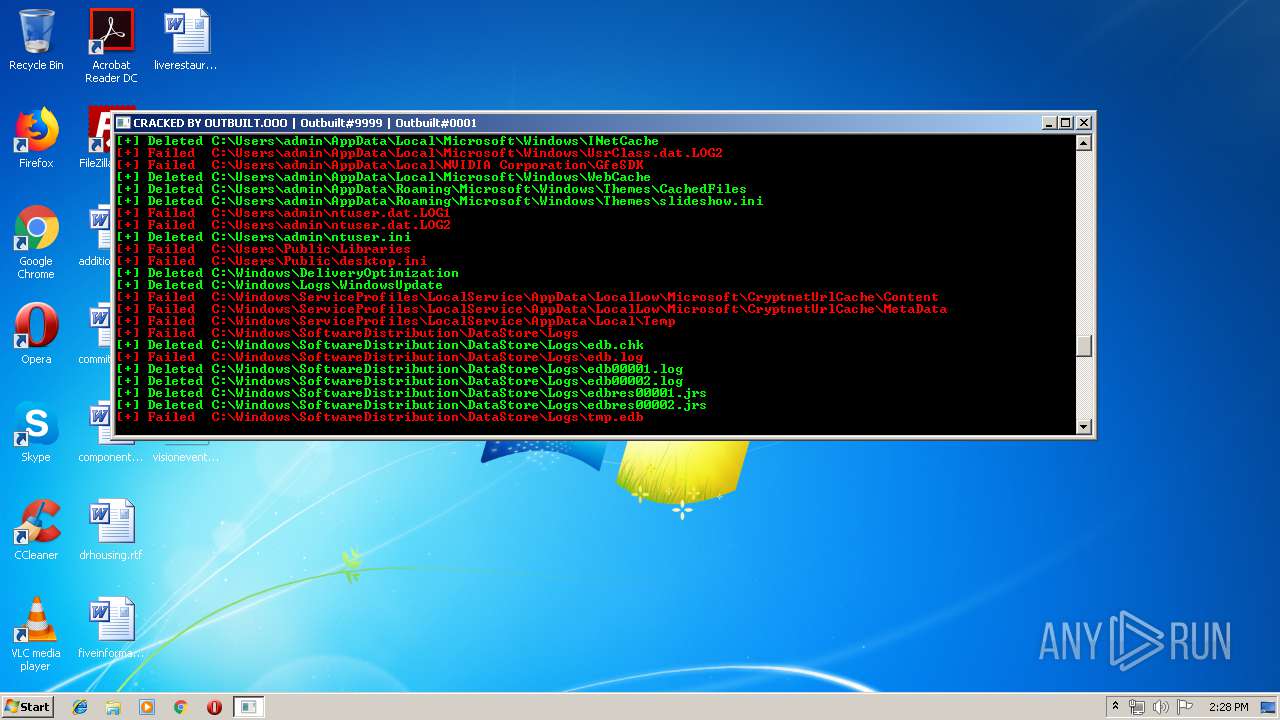Image resolution: width=1280 pixels, height=720 pixels.
Task: Maximize the CRACKED BY OUTBUILT console window
Action: pyautogui.click(x=1066, y=123)
